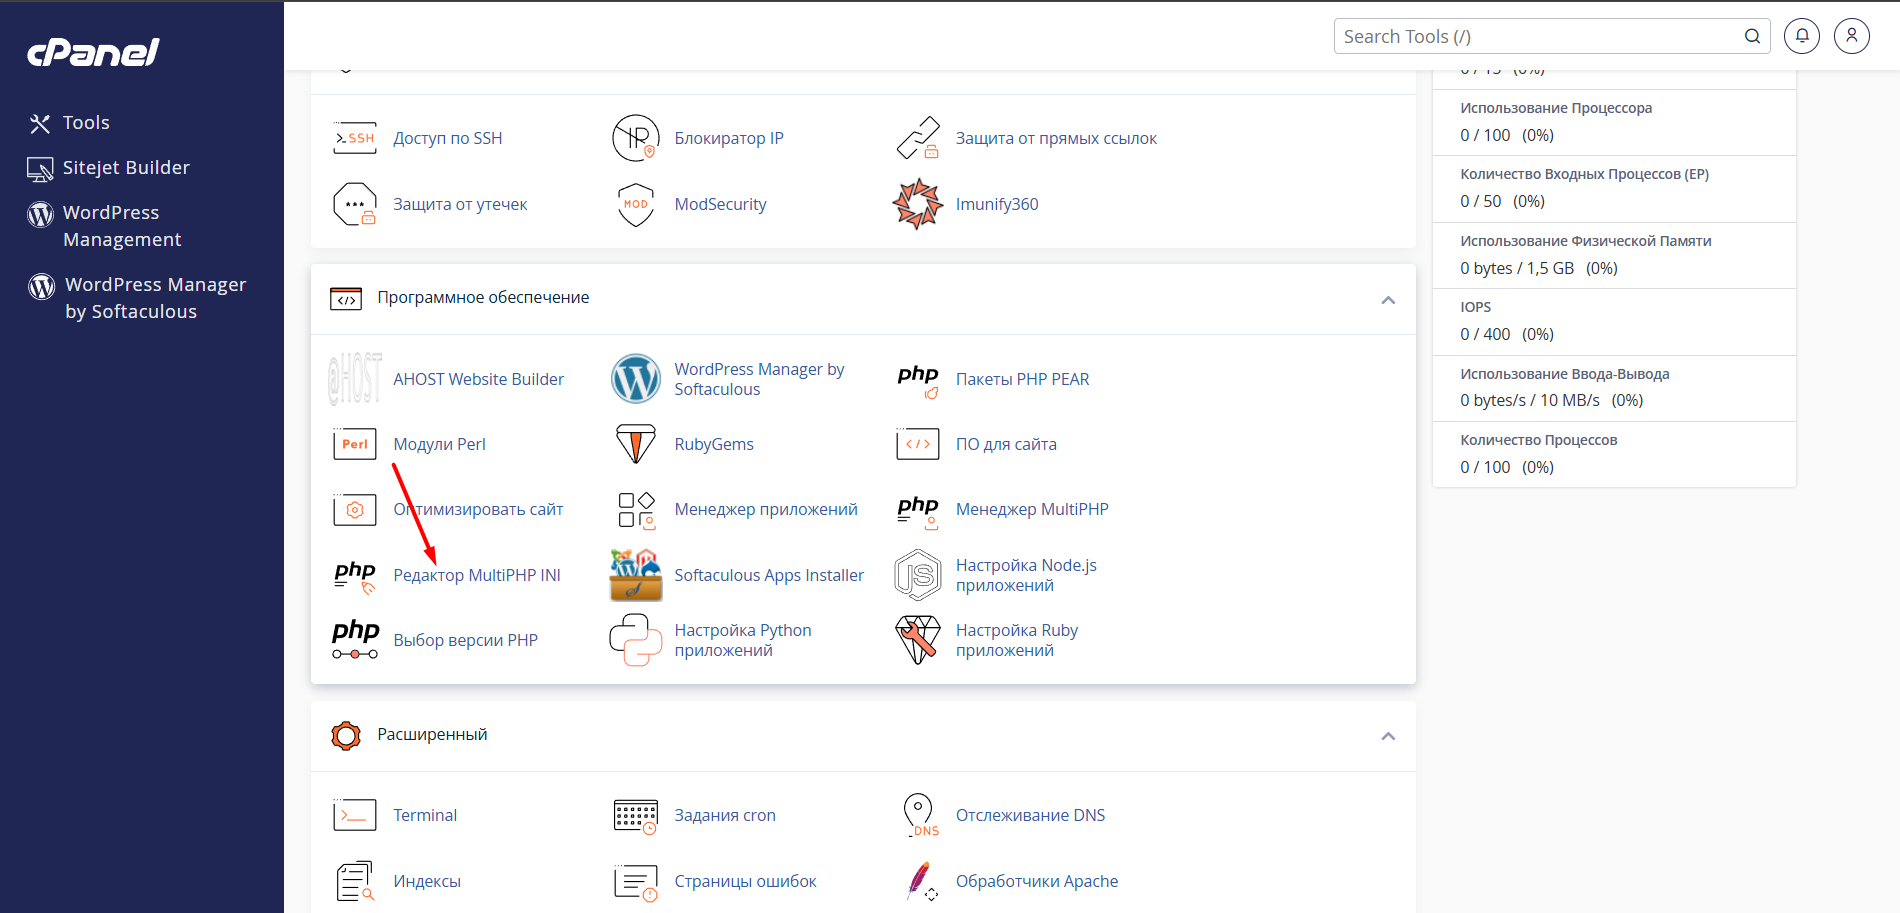
Task: Click the Блокиратор IP link
Action: (729, 138)
